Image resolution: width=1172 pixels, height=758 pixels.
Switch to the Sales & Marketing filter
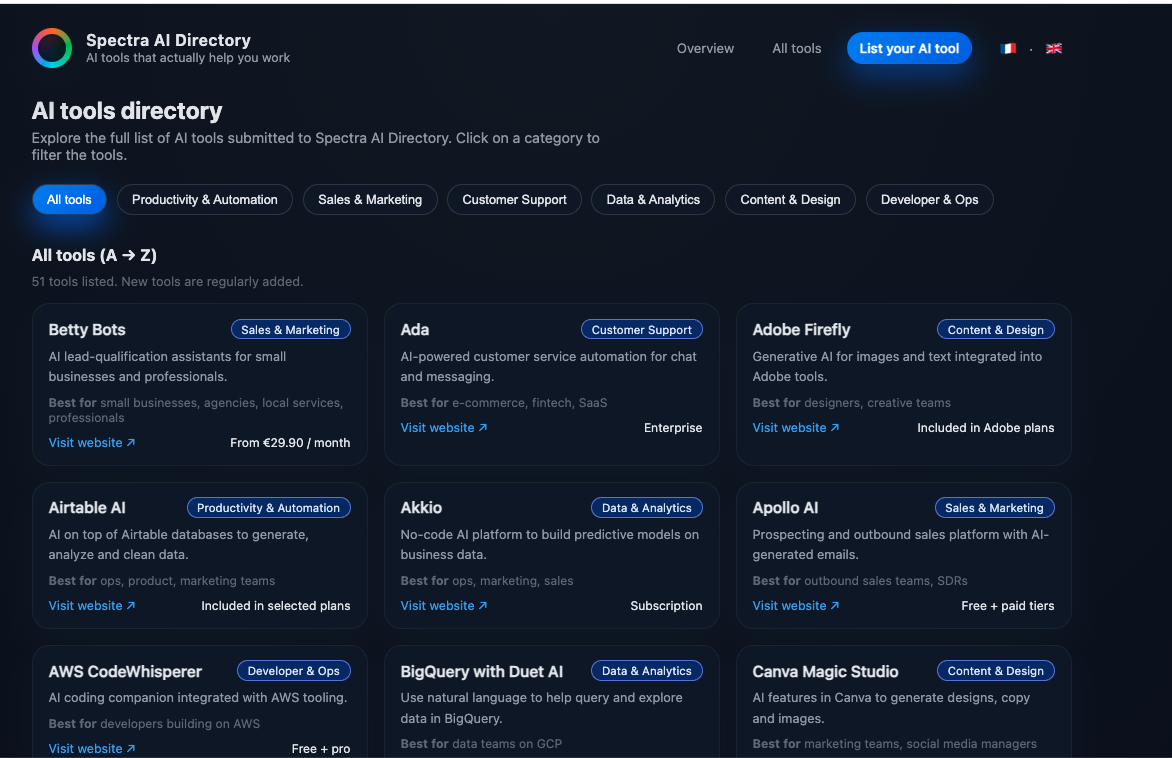click(370, 199)
